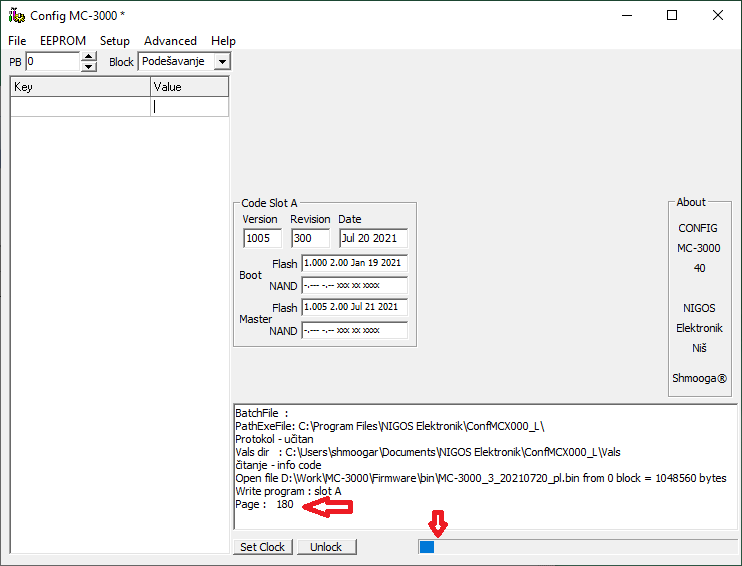The height and width of the screenshot is (566, 742).
Task: Open the EEPROM menu
Action: click(63, 41)
